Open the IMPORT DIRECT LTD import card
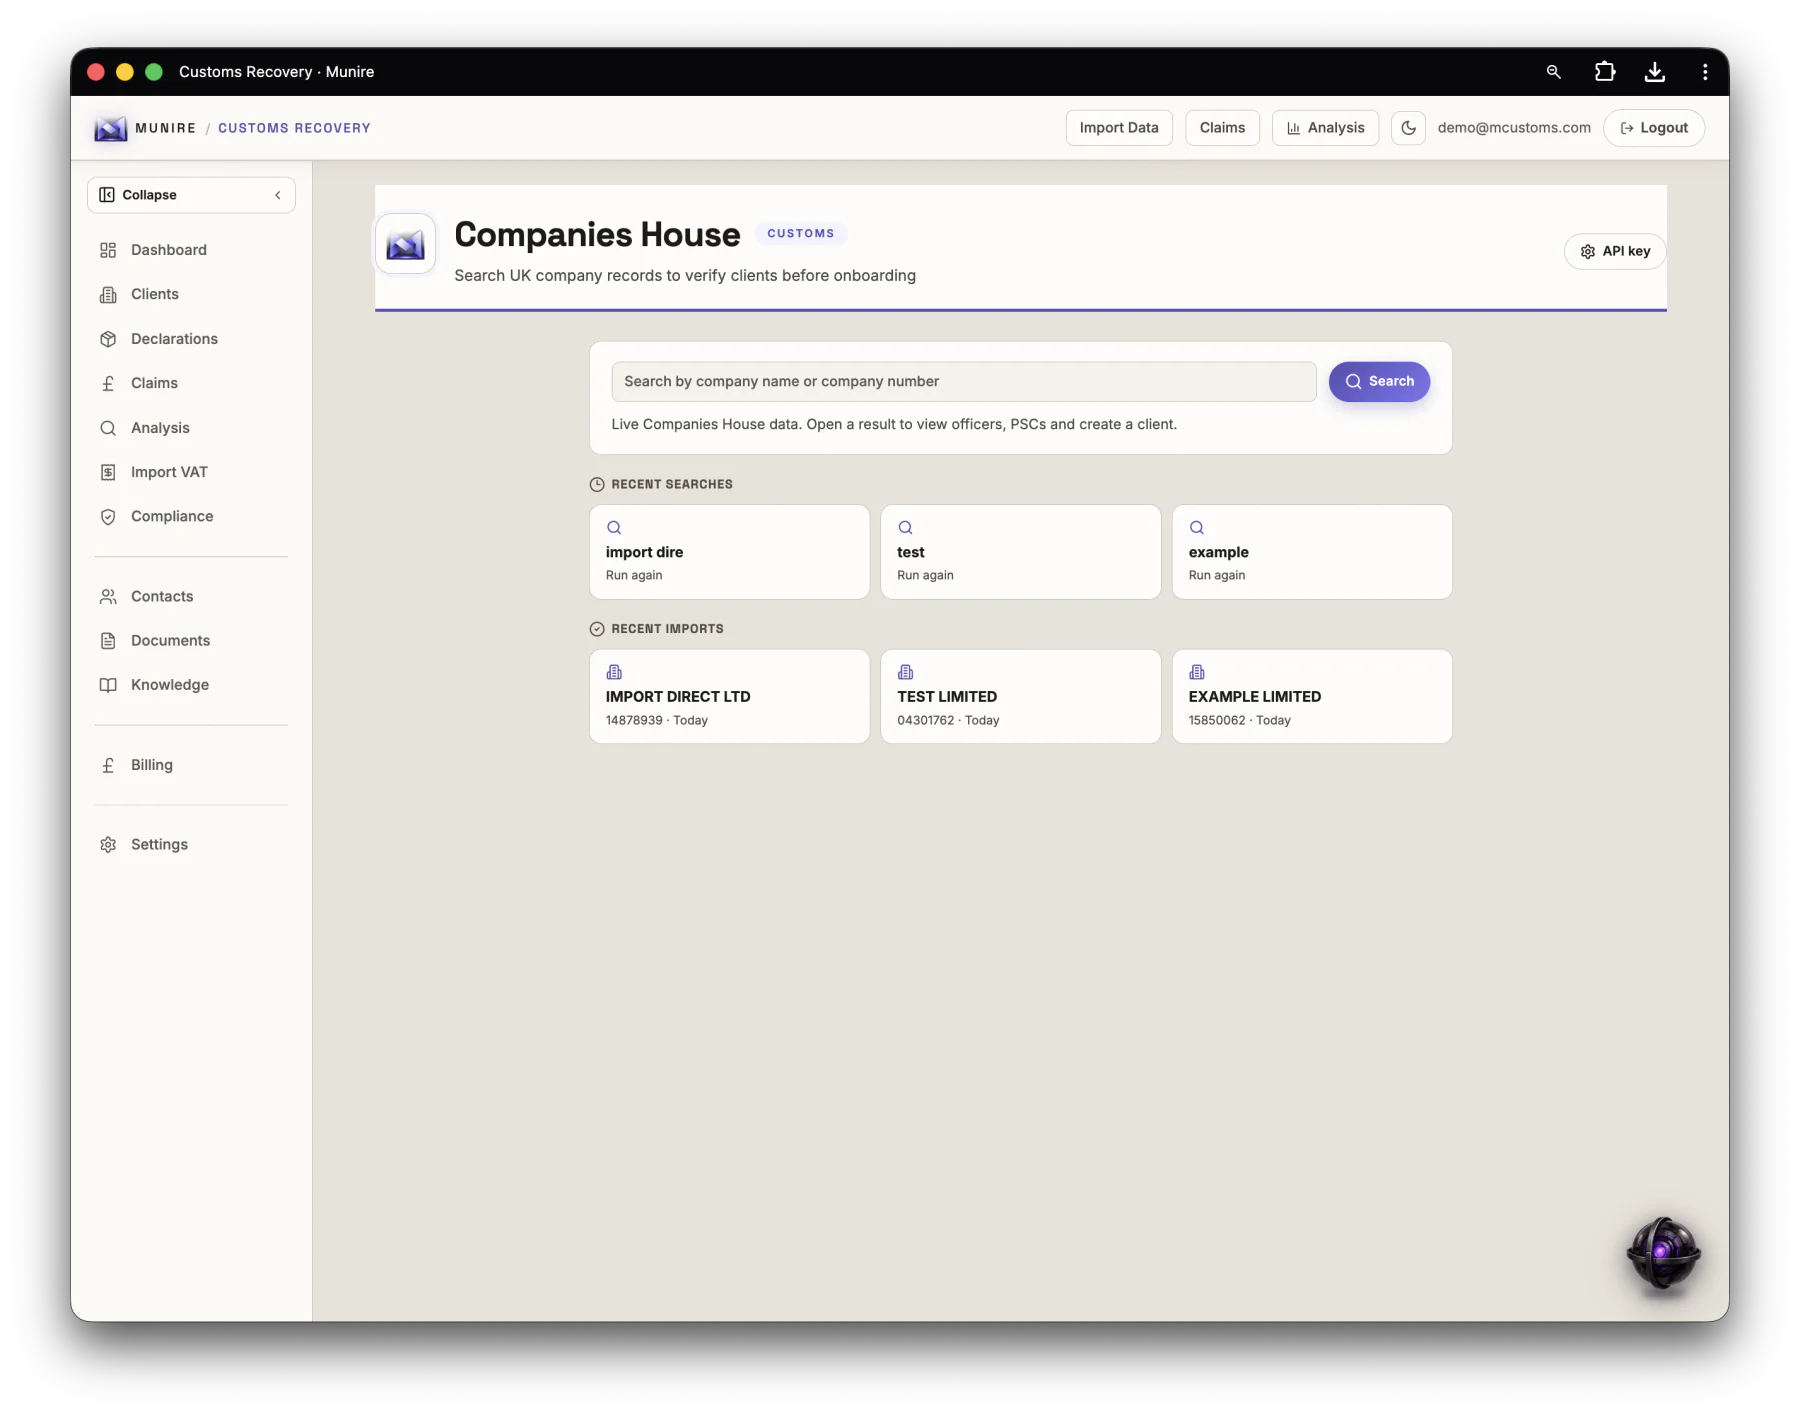The width and height of the screenshot is (1800, 1415). [730, 697]
